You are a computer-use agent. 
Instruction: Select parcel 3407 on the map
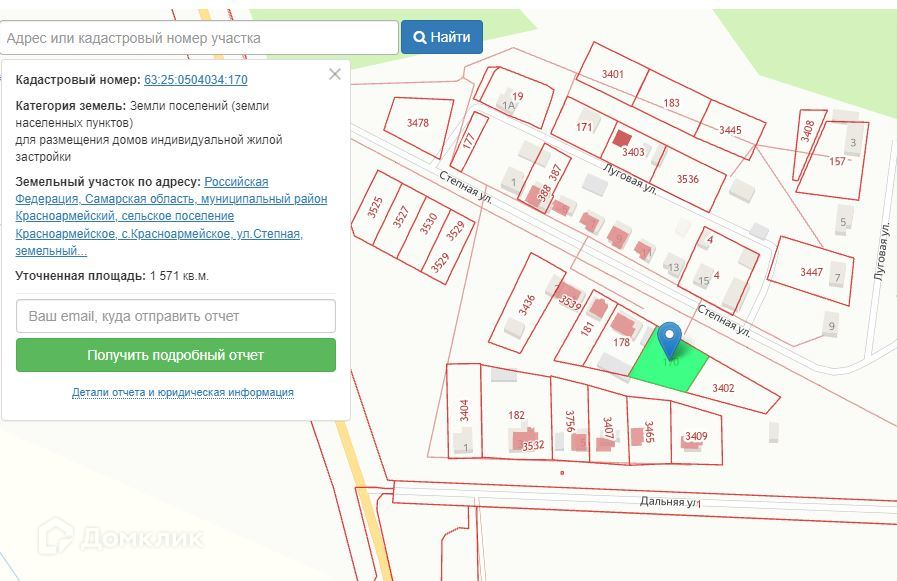click(x=608, y=428)
